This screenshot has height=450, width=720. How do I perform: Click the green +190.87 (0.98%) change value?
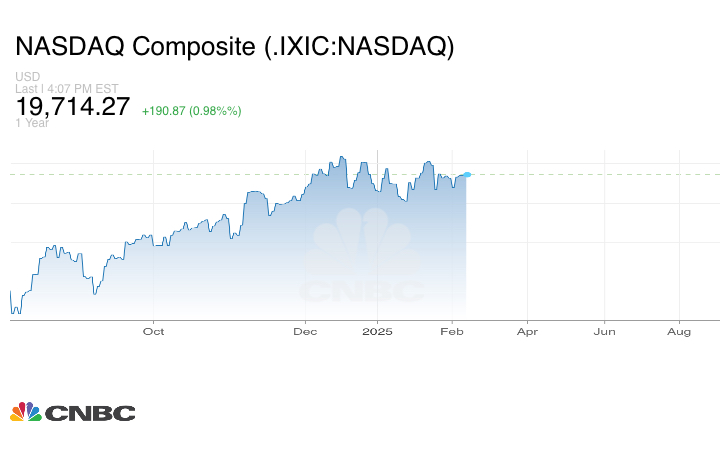(x=191, y=110)
